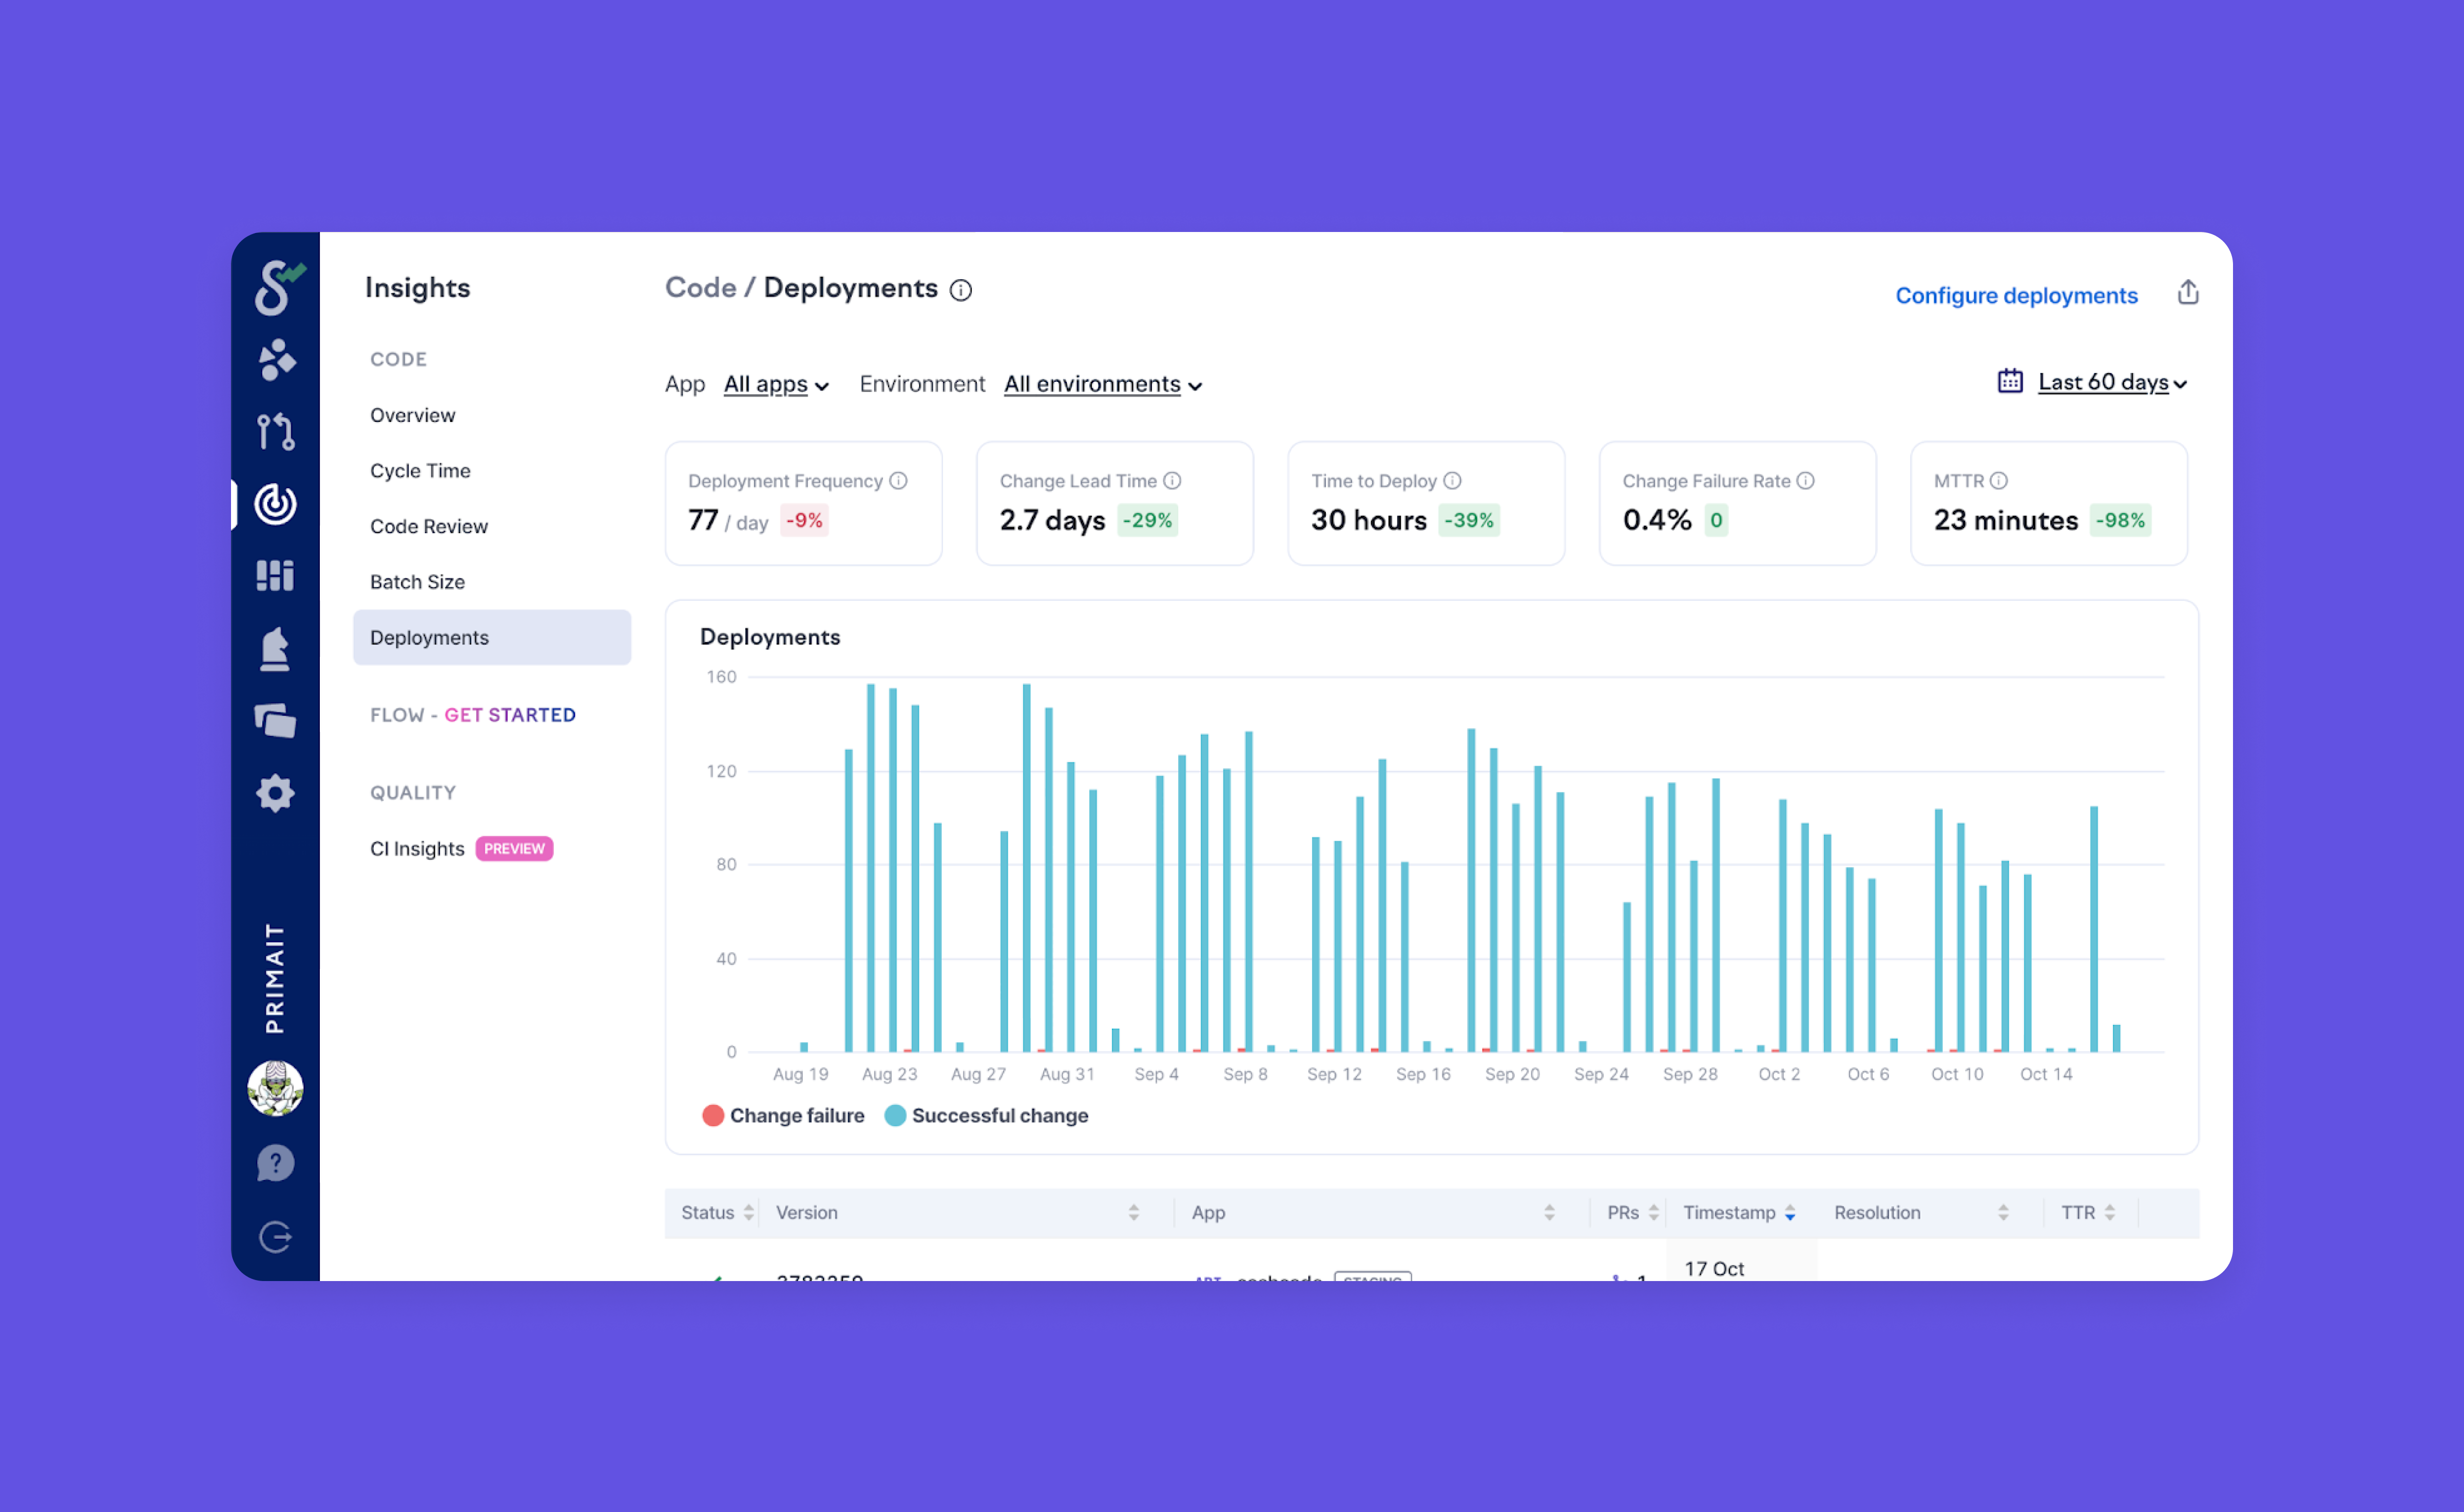Click the help question mark icon
2464x1512 pixels.
coord(275,1163)
